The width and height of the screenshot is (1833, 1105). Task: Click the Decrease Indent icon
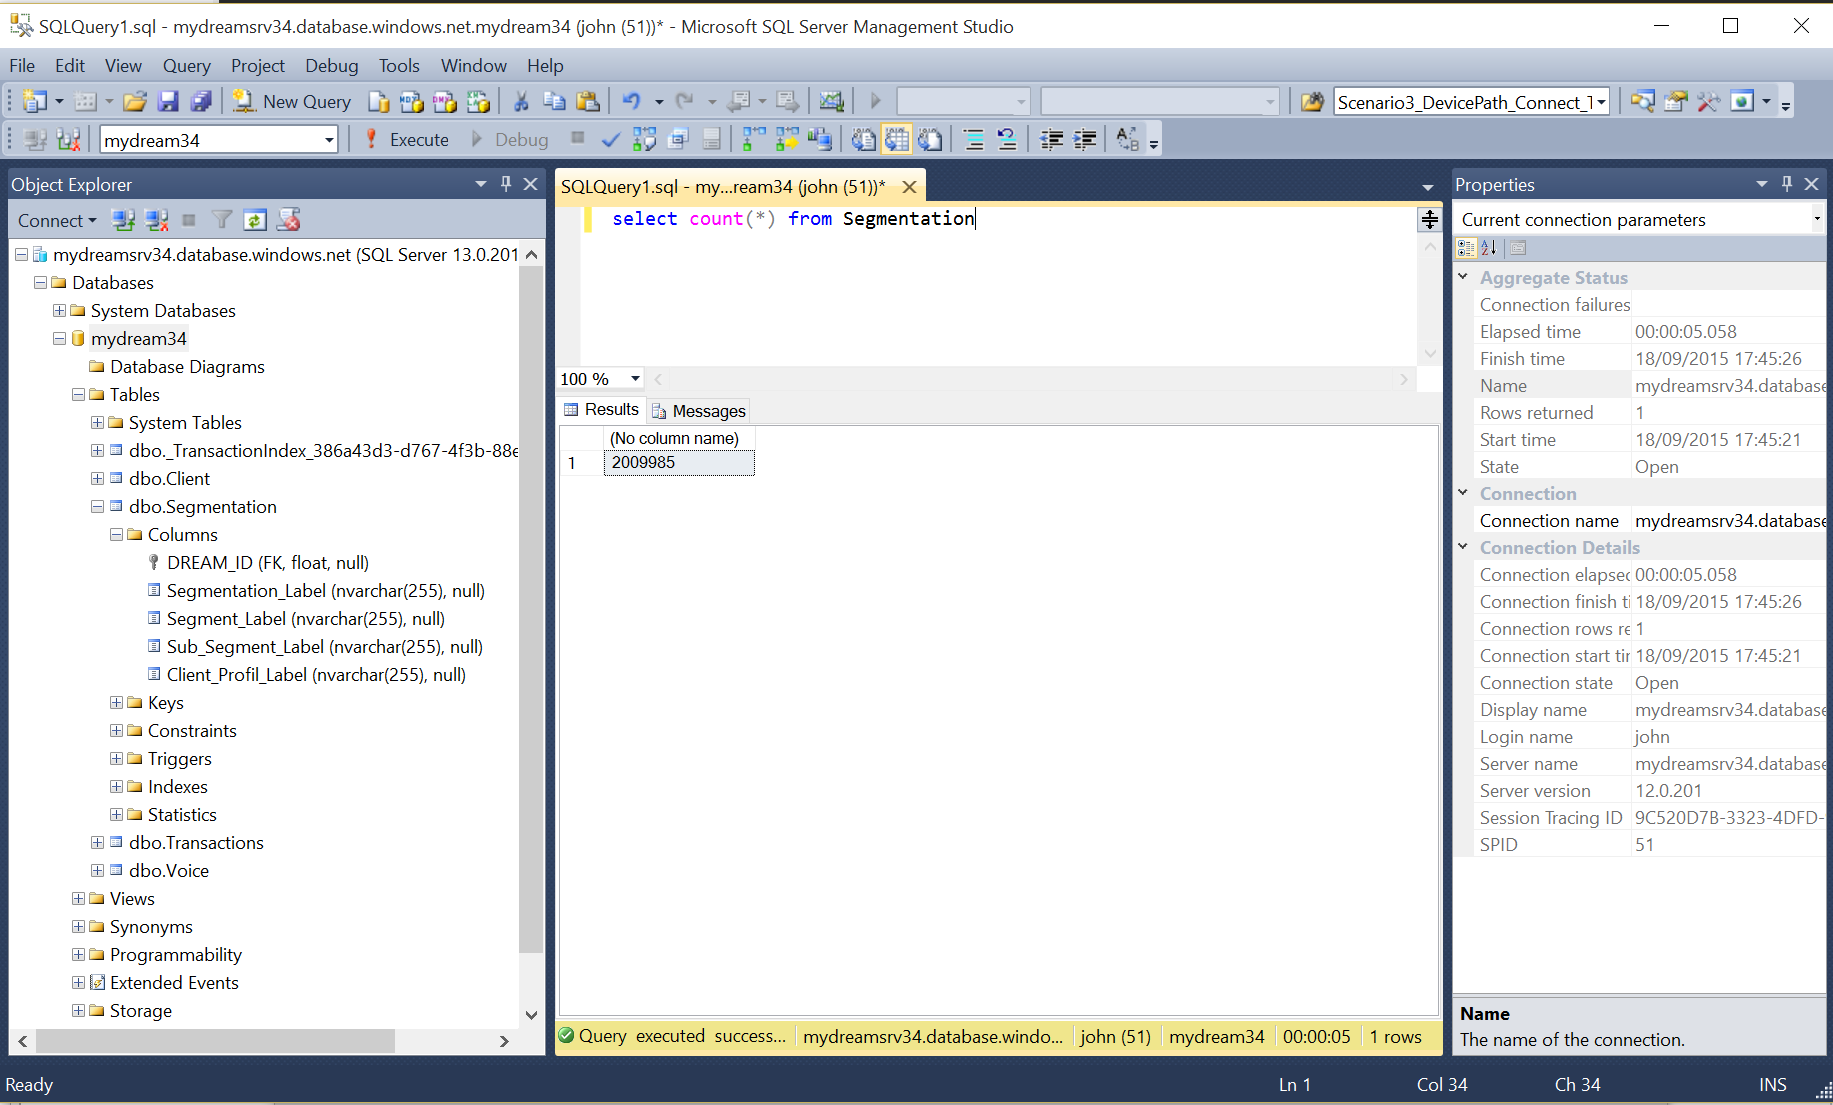1051,139
